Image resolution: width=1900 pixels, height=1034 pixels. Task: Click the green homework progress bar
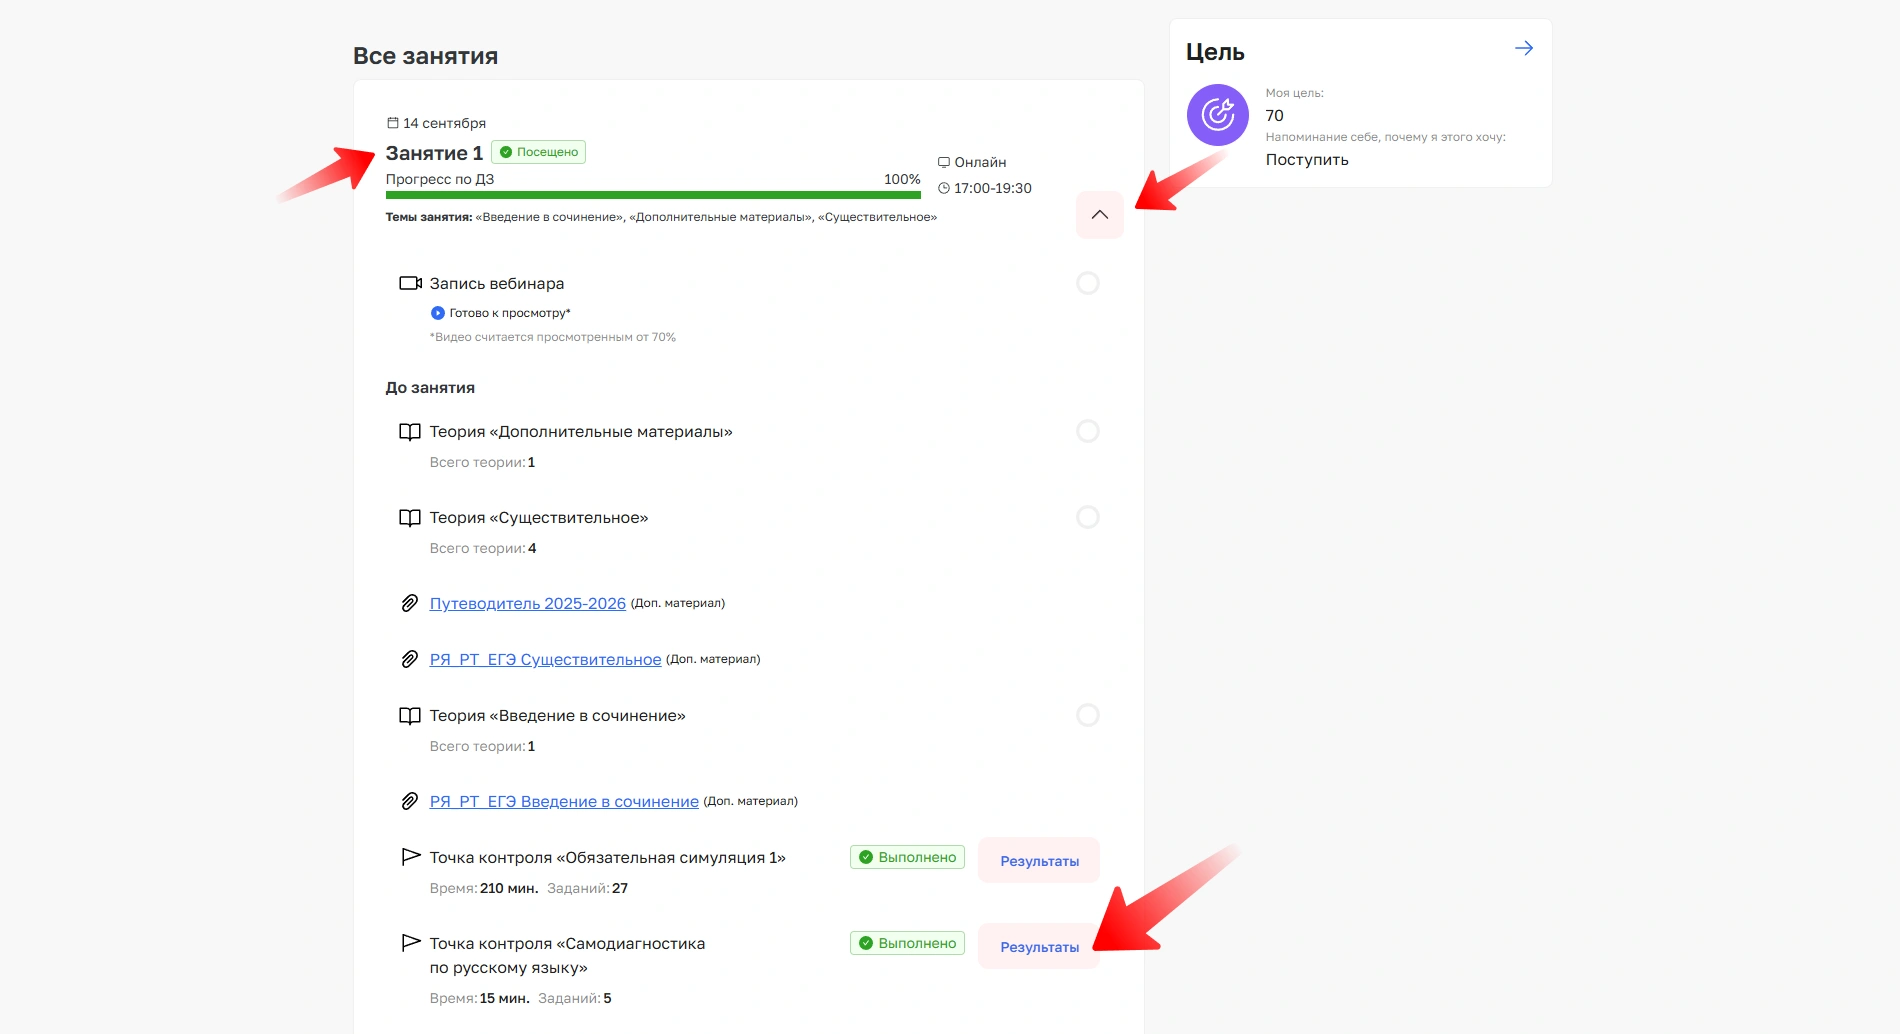[652, 195]
